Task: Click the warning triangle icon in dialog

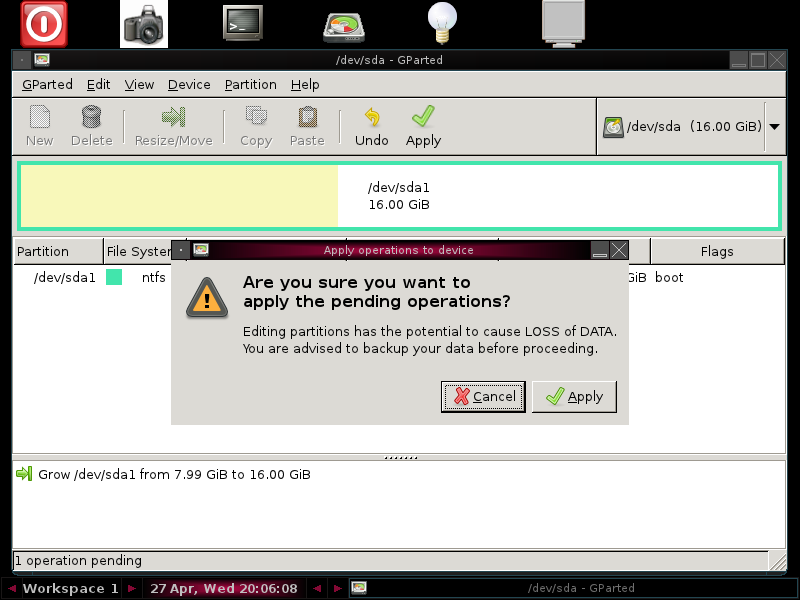Action: 207,297
